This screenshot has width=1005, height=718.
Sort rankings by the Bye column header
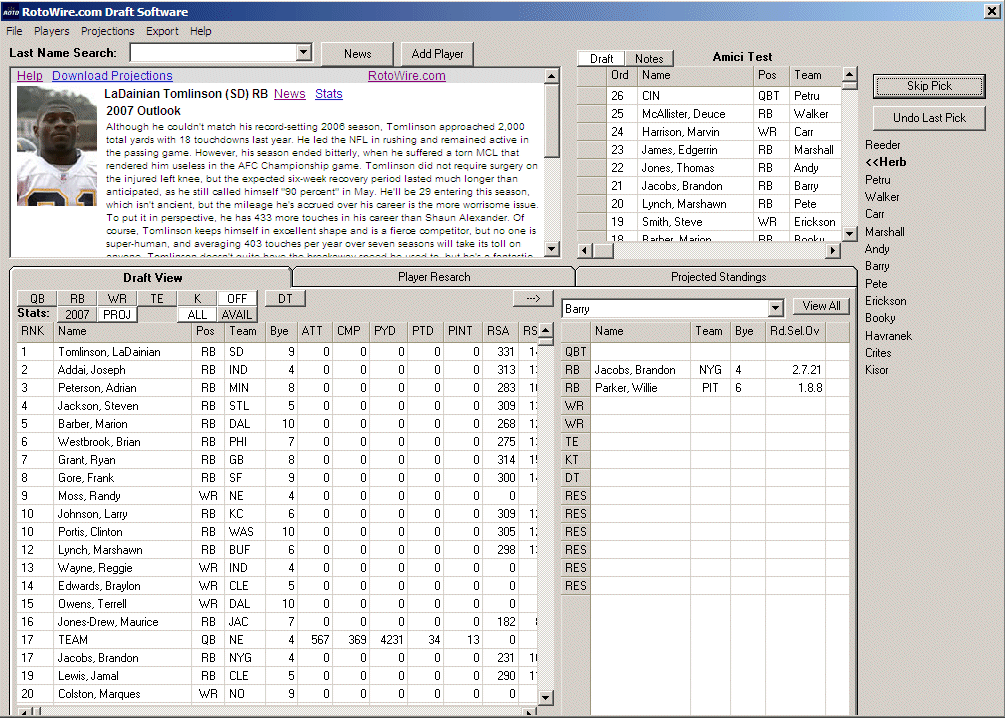click(x=279, y=331)
